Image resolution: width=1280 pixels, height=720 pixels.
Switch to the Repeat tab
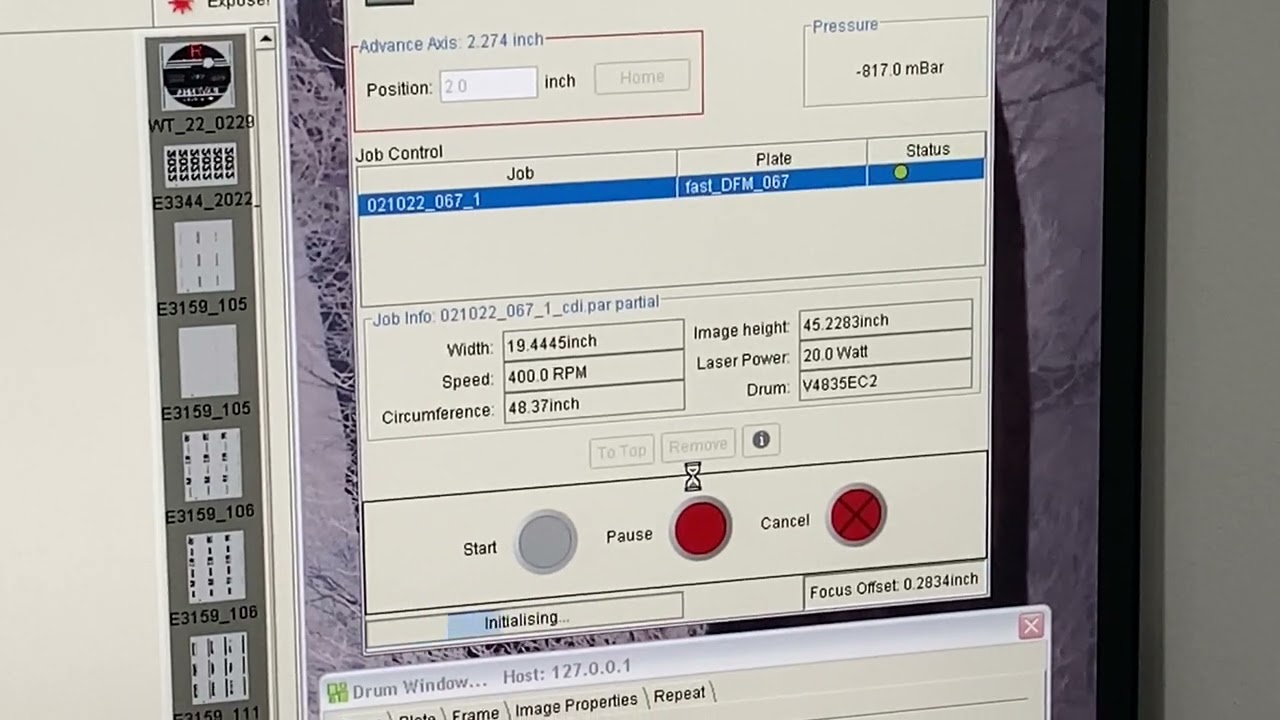click(x=679, y=694)
